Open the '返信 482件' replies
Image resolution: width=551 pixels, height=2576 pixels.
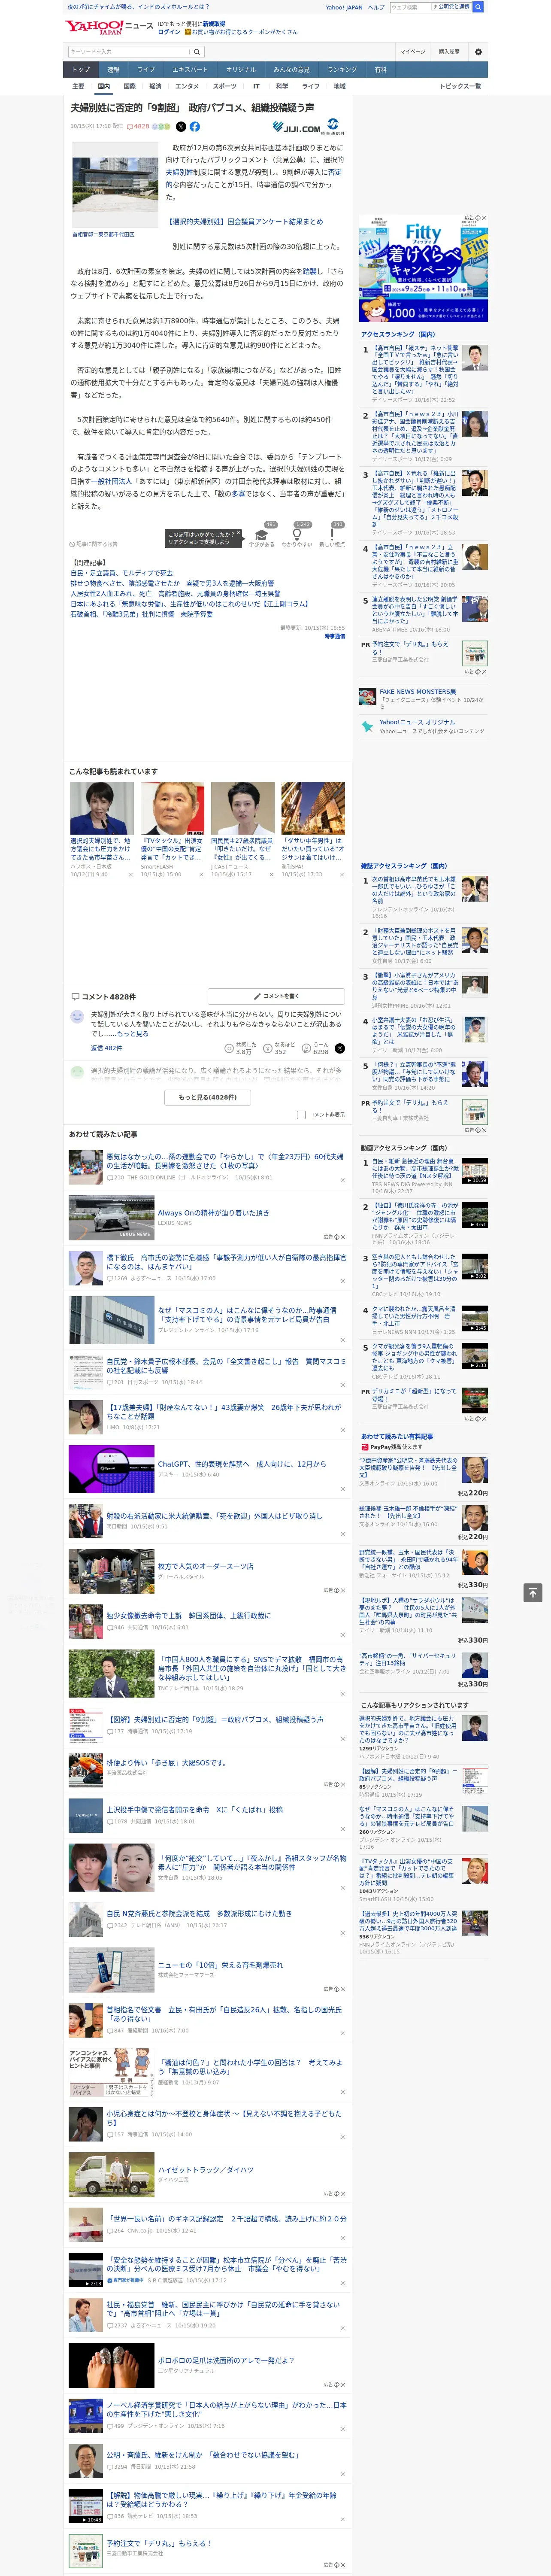[x=106, y=1048]
